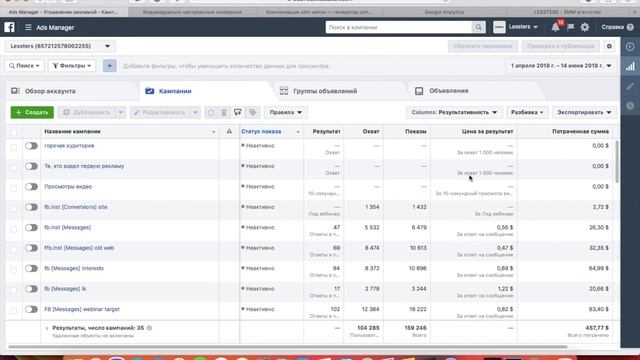Viewport: 640px width, 360px height.
Task: Click the green Создать button
Action: [32, 112]
